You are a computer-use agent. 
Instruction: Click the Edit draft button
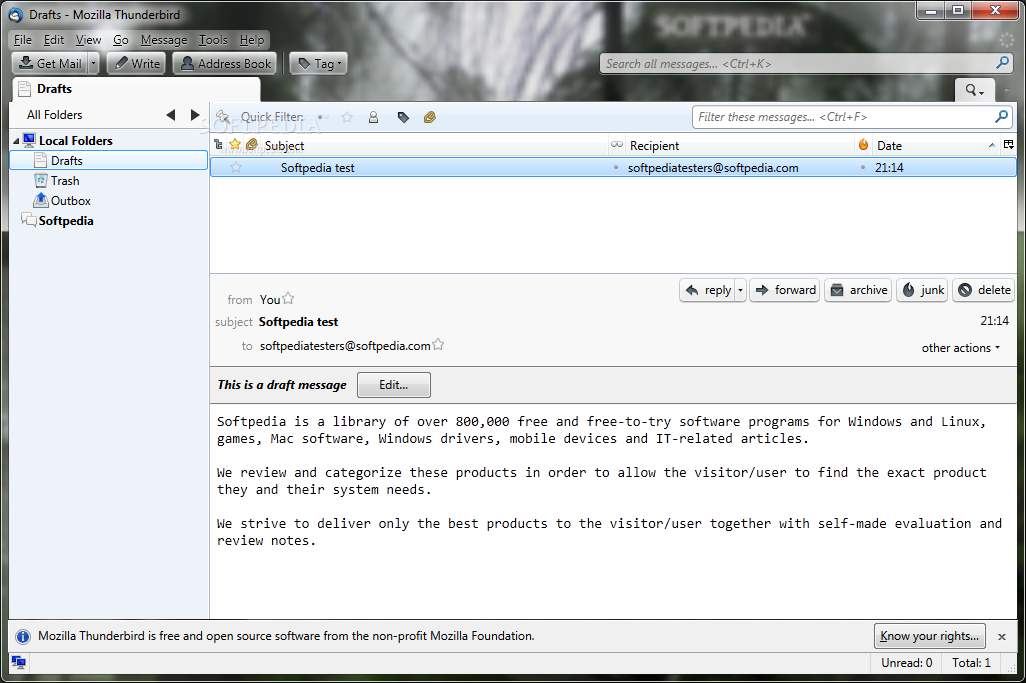[x=394, y=385]
